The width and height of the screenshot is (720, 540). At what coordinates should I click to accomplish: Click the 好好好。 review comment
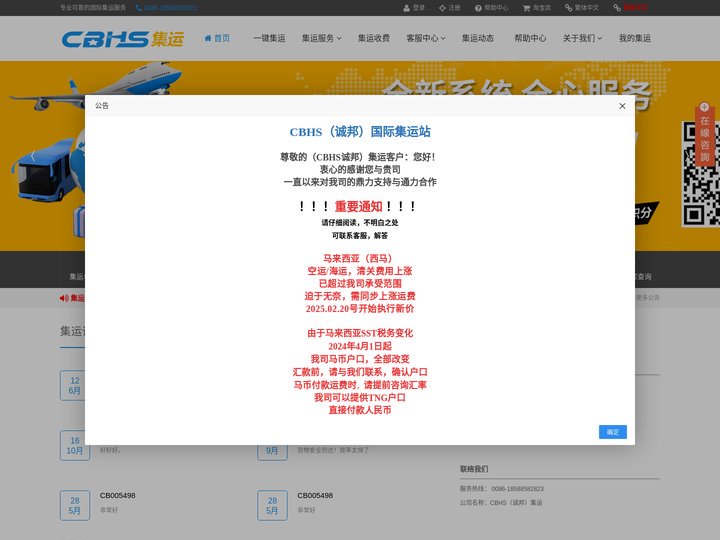[110, 450]
